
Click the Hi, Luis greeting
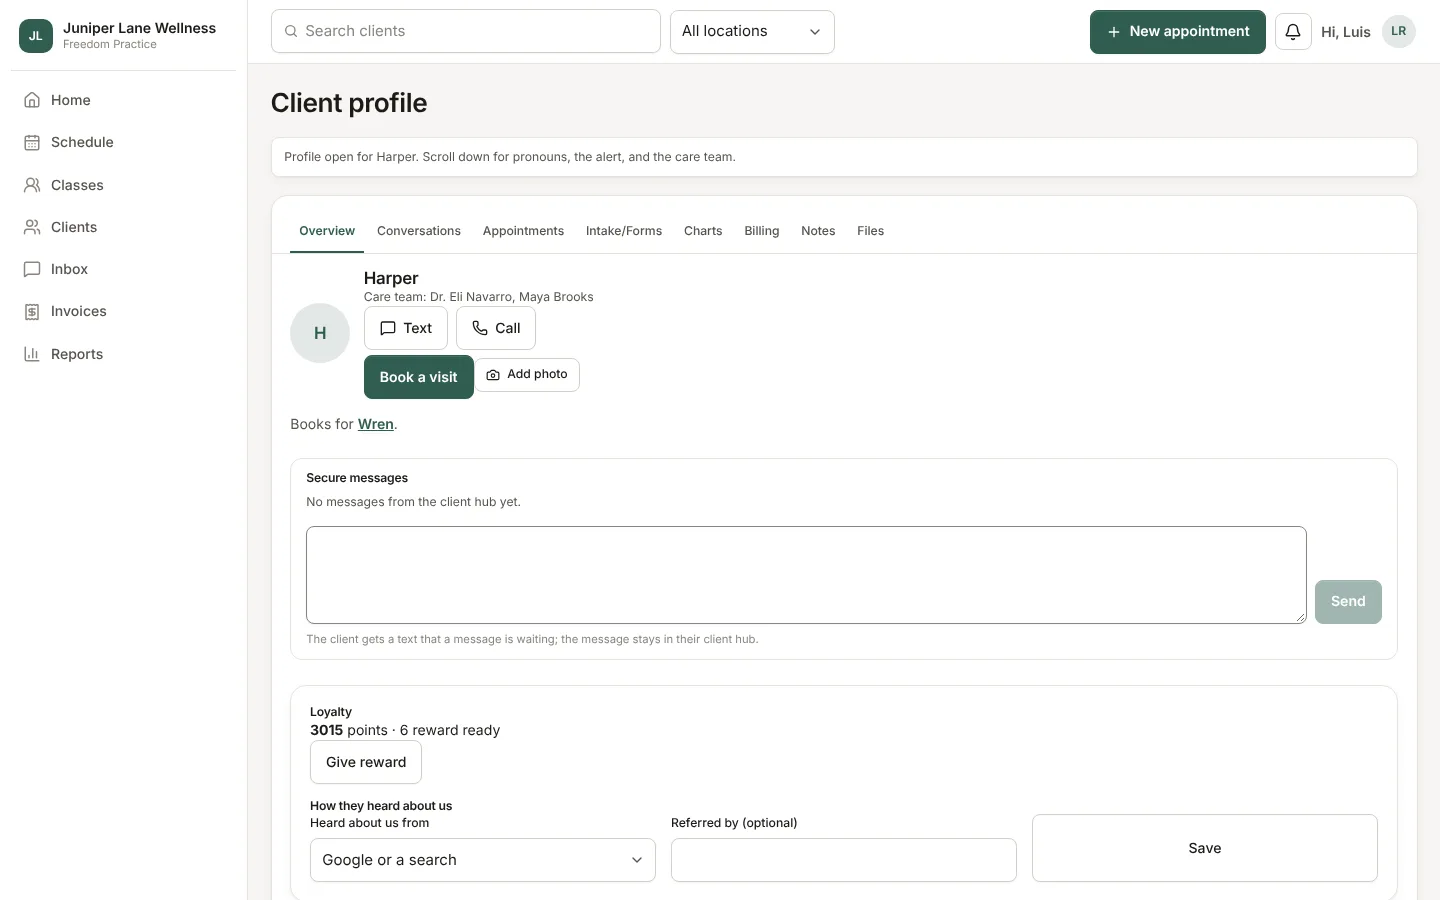(x=1346, y=32)
